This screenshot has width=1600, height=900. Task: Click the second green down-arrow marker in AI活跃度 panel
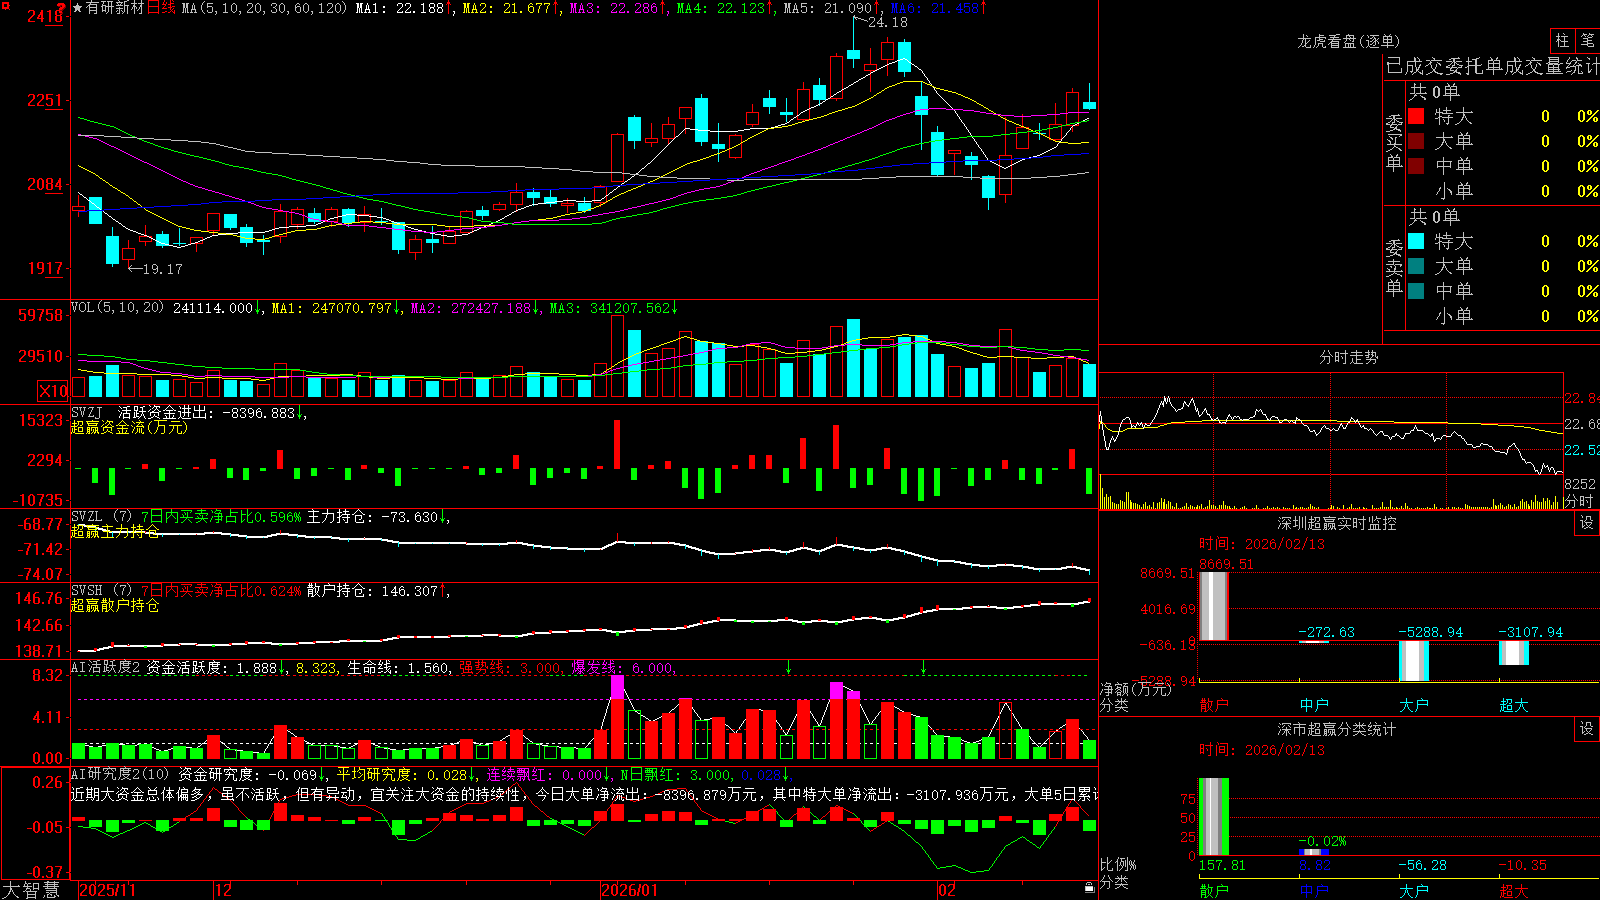[x=923, y=667]
